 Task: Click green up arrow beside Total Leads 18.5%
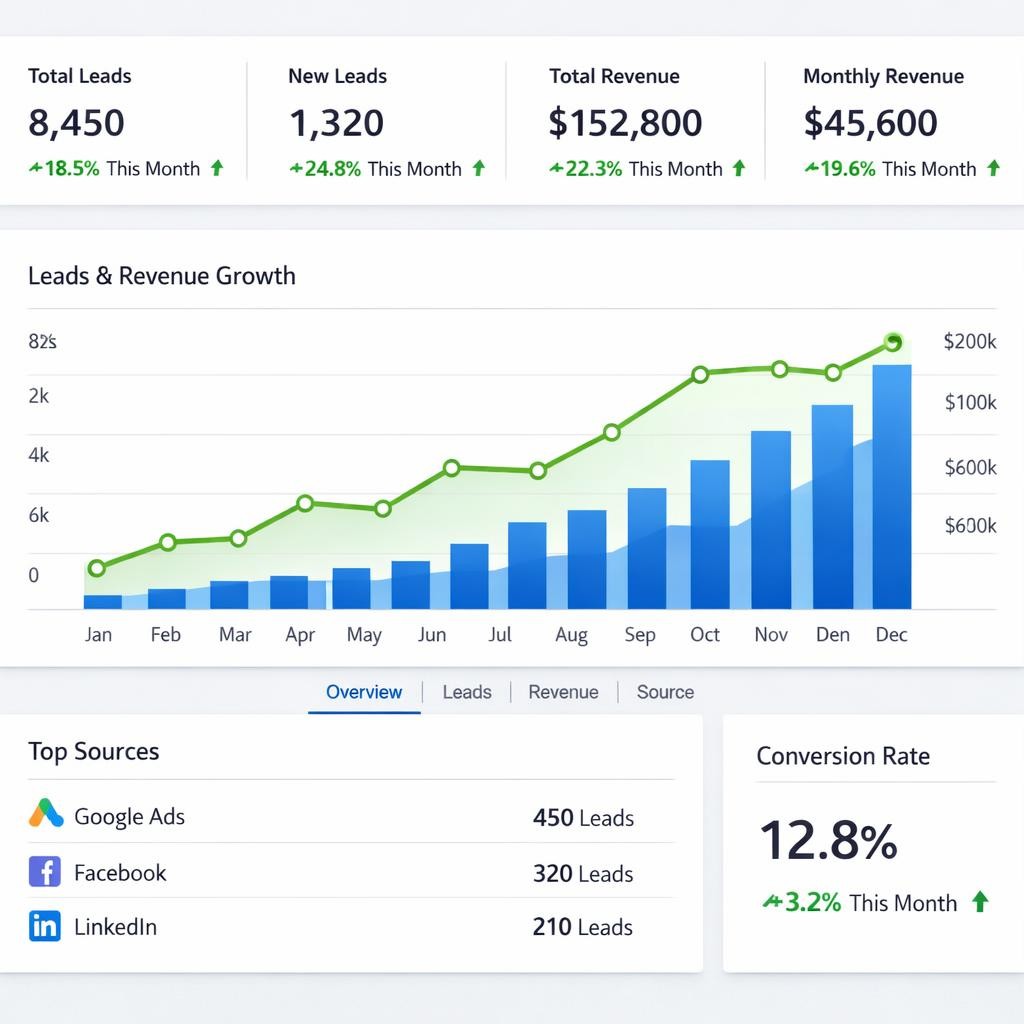tap(217, 168)
